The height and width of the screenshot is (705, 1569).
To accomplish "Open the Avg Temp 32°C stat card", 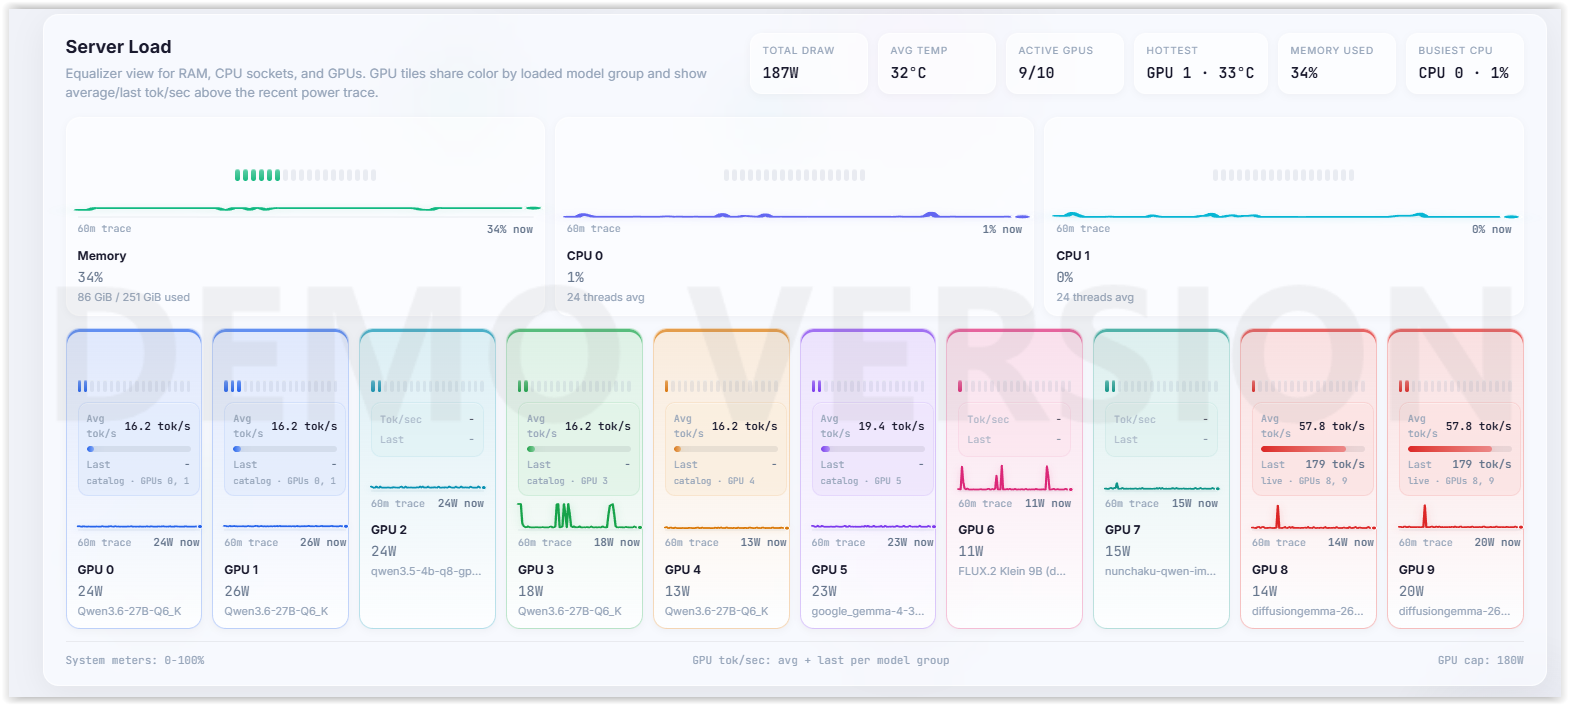I will pyautogui.click(x=936, y=63).
